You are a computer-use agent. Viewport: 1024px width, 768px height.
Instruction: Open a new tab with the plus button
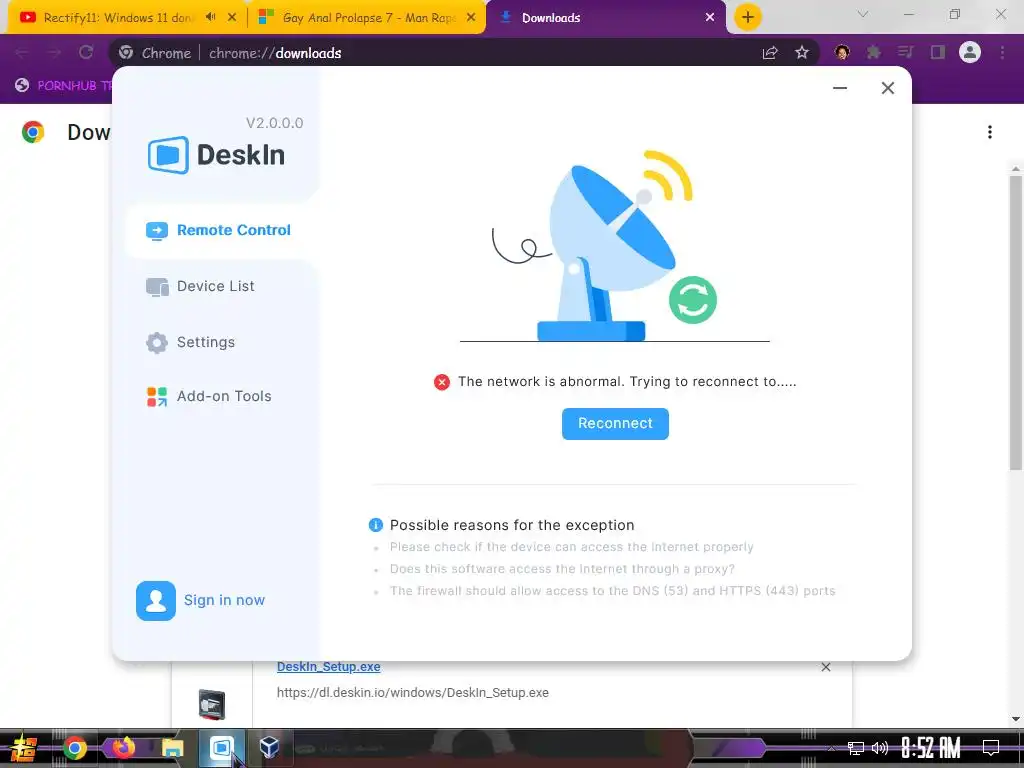coord(748,17)
